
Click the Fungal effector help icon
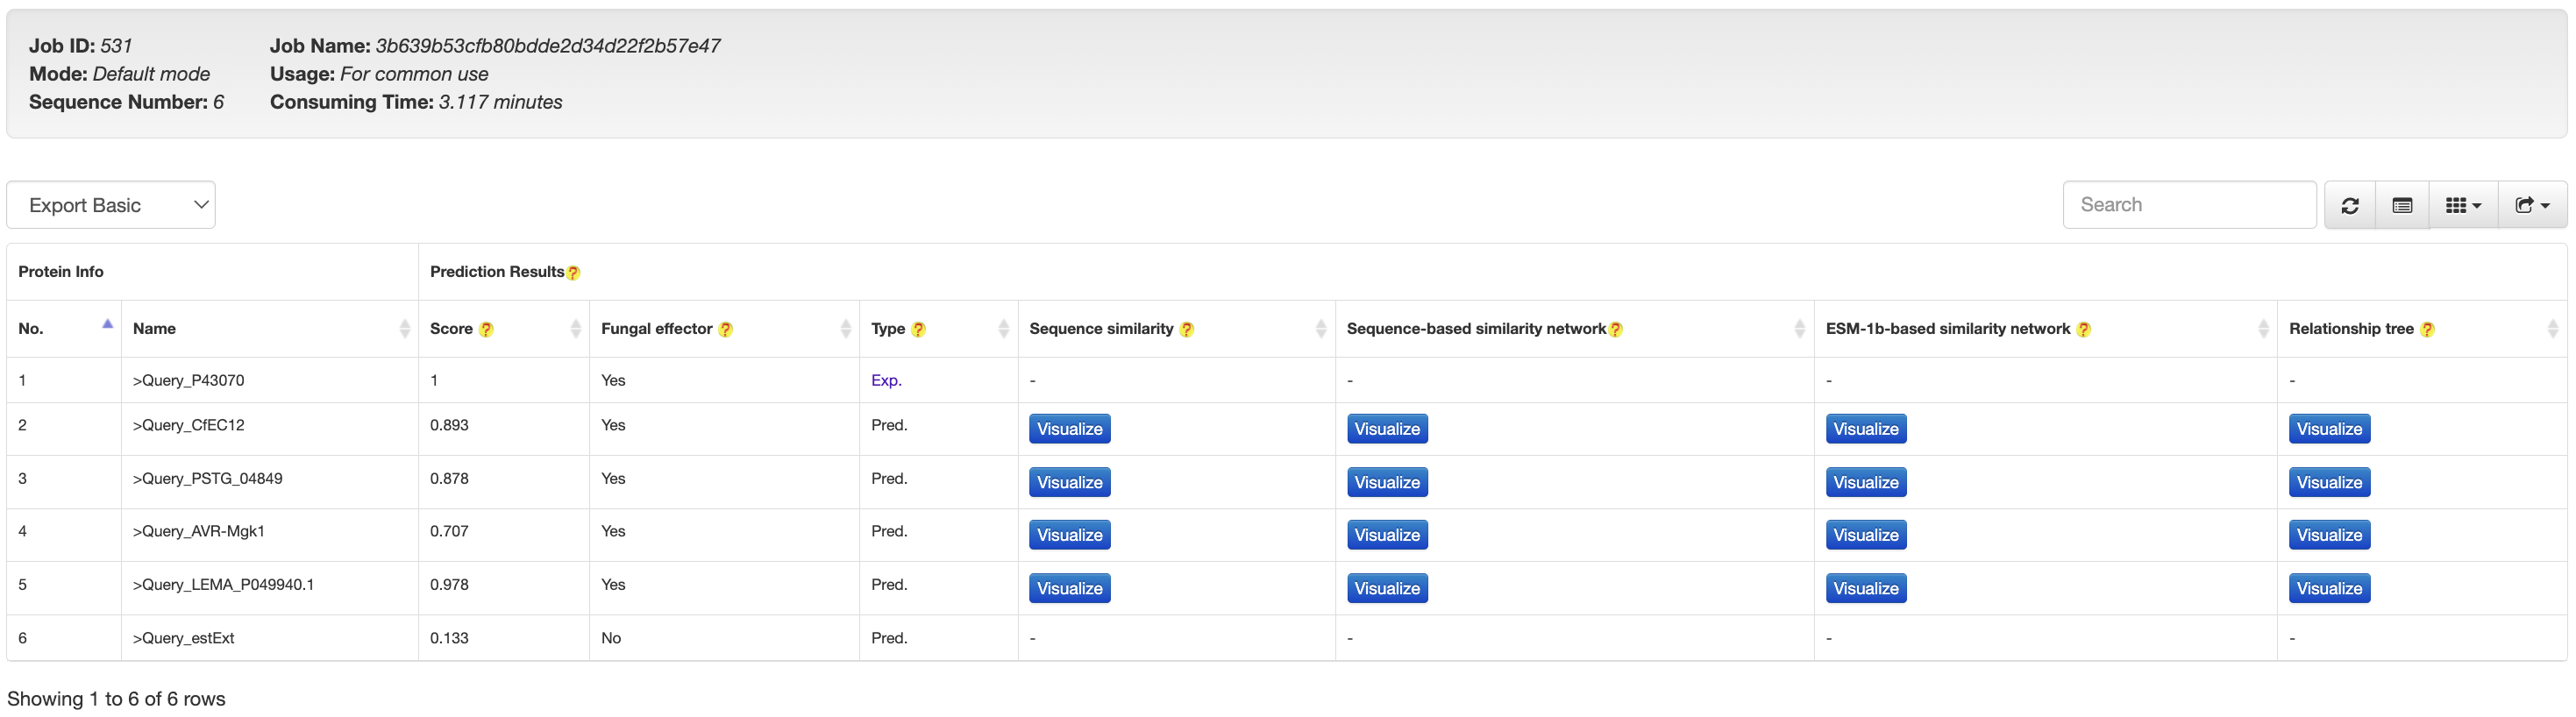click(726, 330)
